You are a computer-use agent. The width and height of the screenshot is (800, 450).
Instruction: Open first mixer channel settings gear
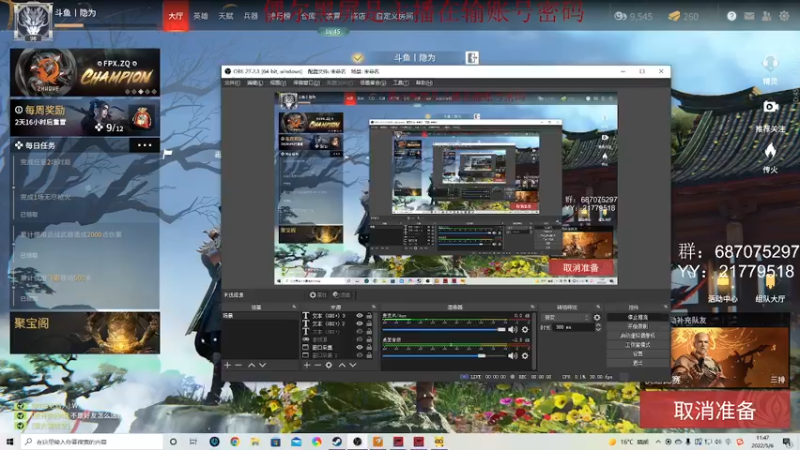pyautogui.click(x=525, y=330)
